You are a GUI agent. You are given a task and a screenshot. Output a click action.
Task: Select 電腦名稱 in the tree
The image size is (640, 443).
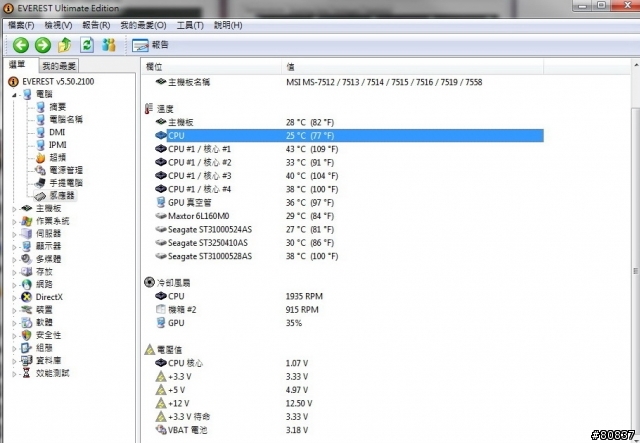point(66,120)
